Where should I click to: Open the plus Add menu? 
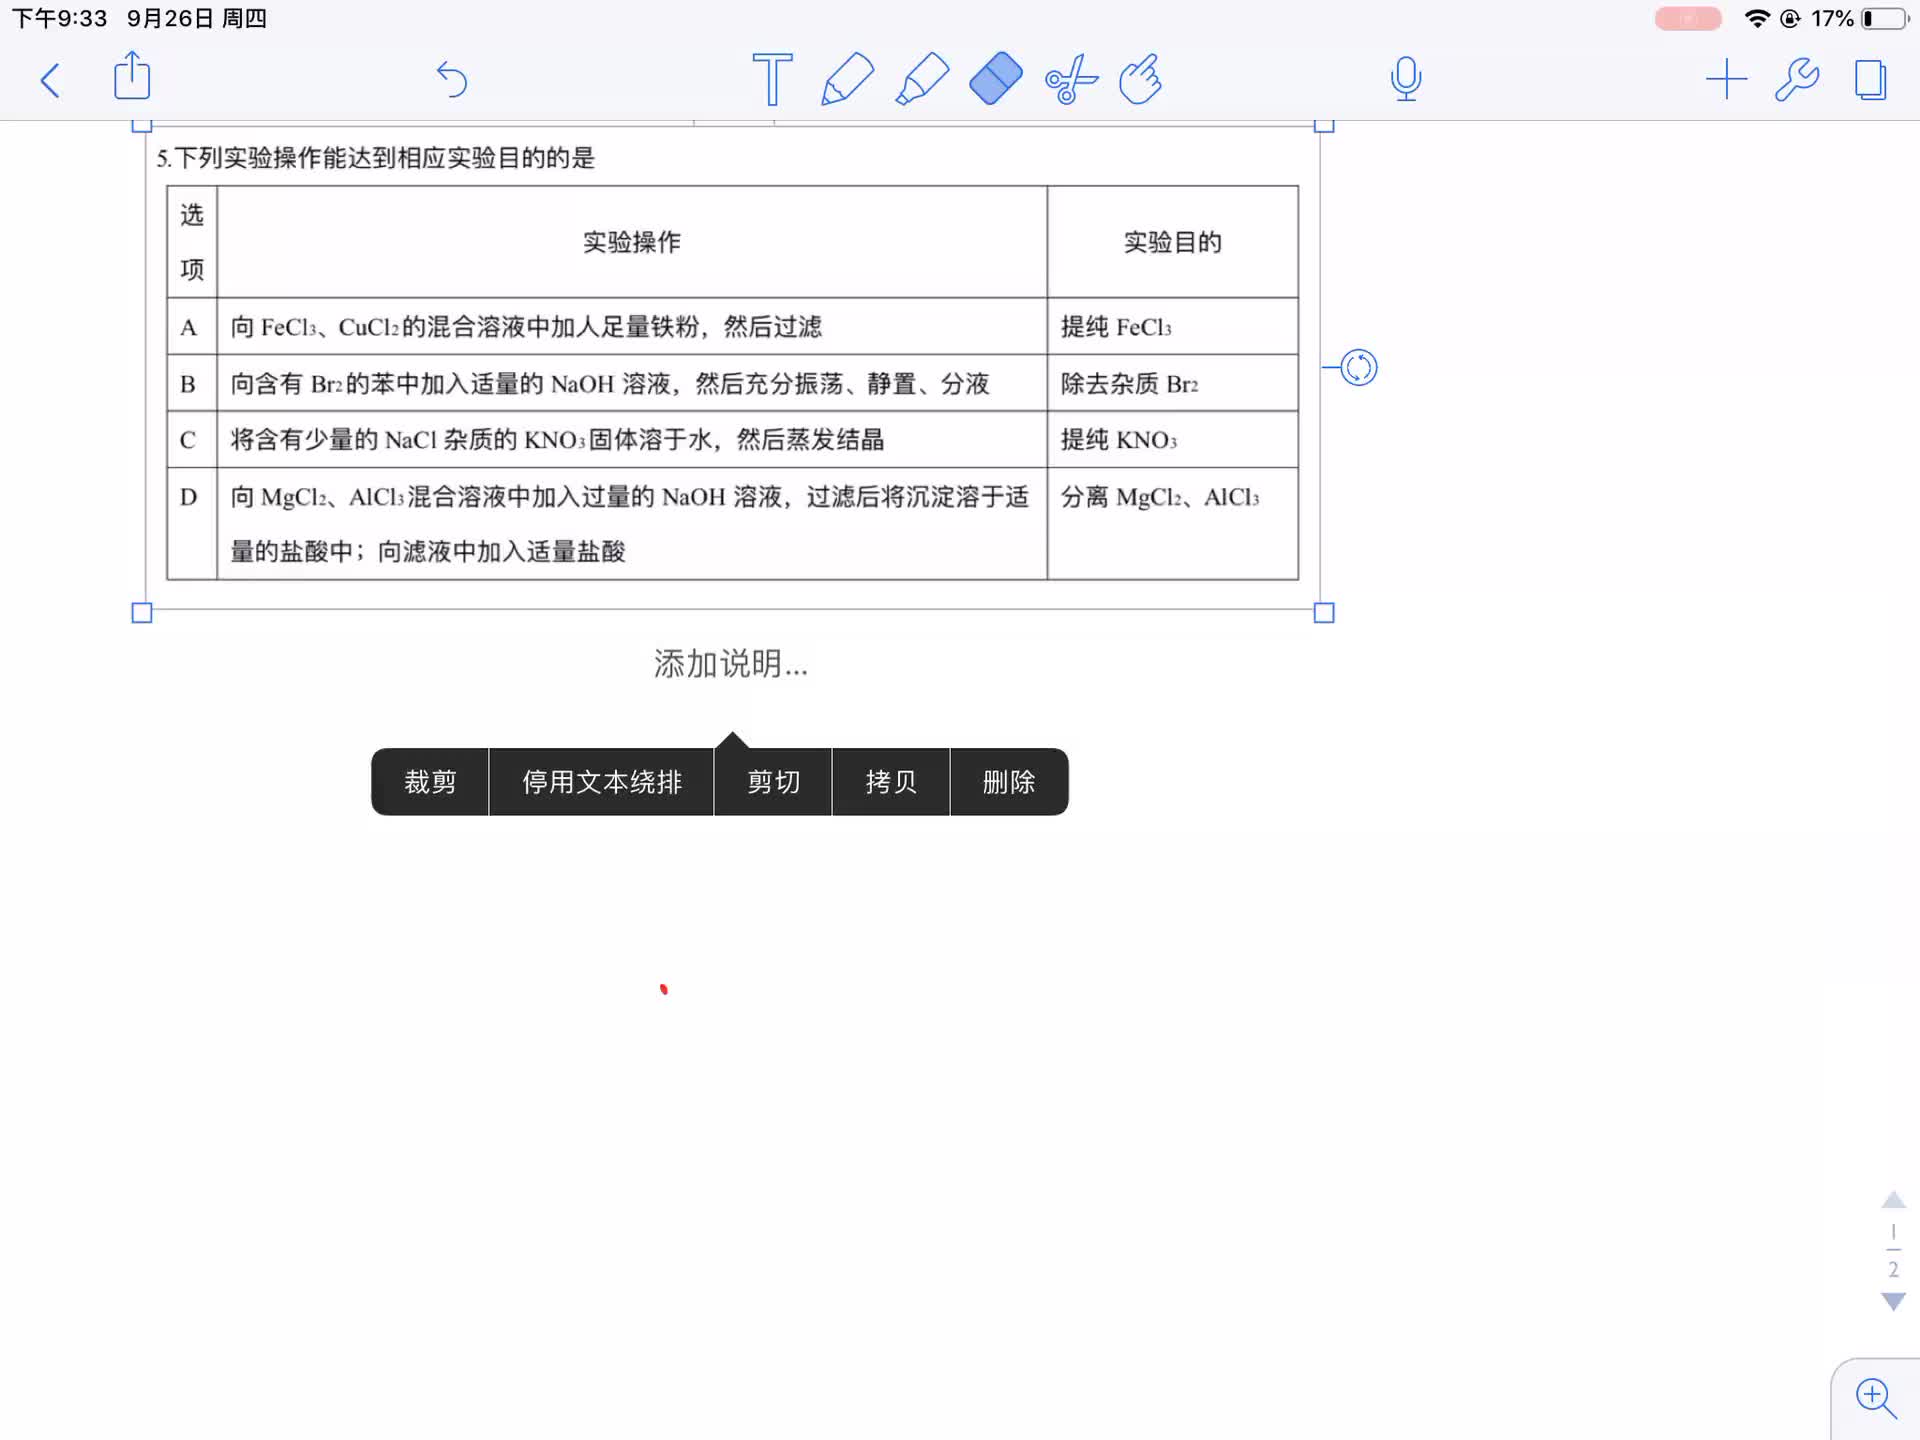click(x=1726, y=79)
